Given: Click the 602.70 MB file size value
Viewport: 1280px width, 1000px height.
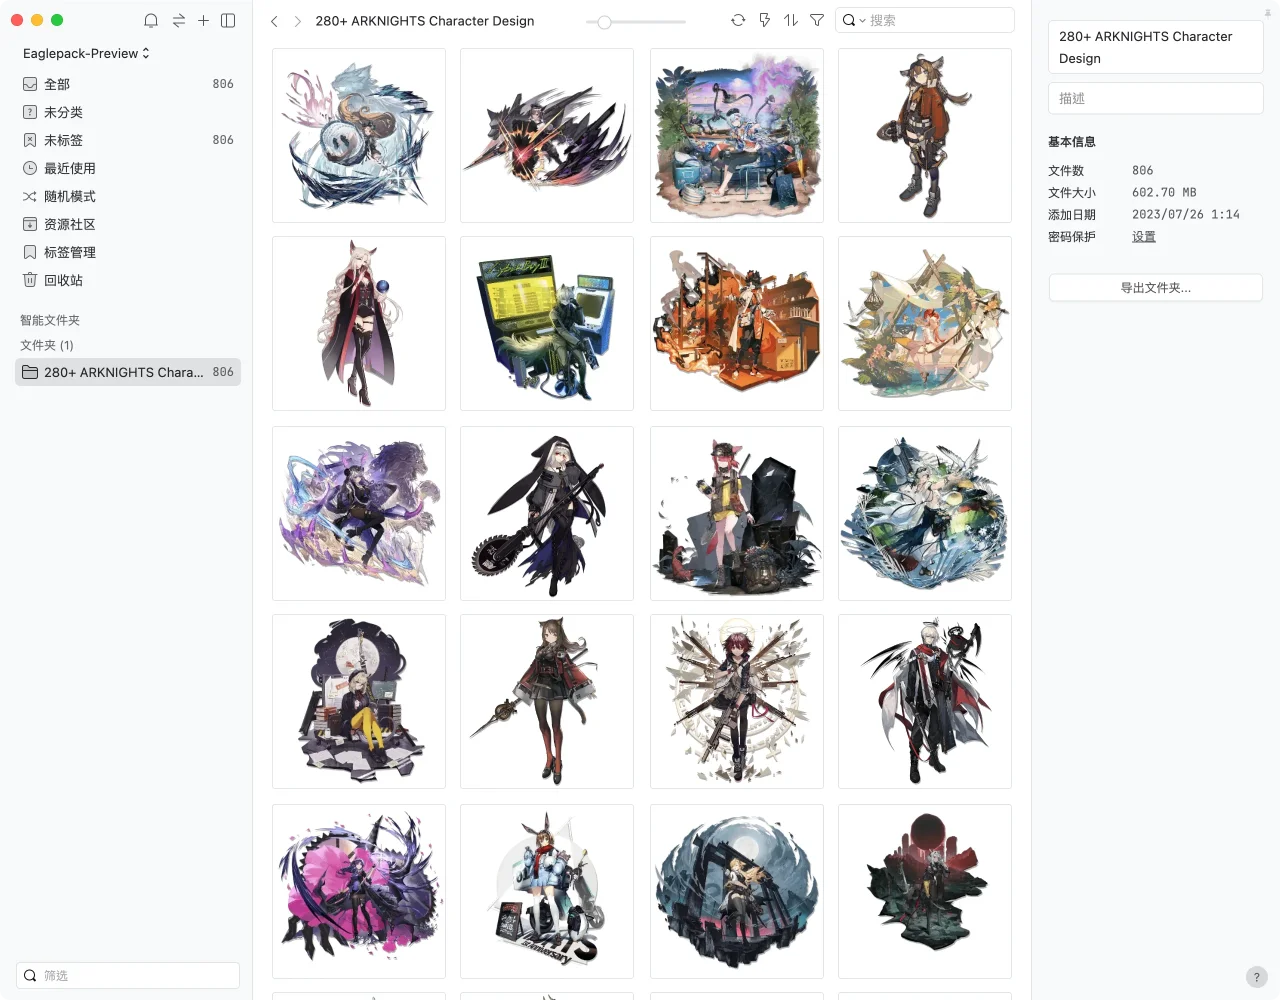Looking at the screenshot, I should (x=1164, y=192).
